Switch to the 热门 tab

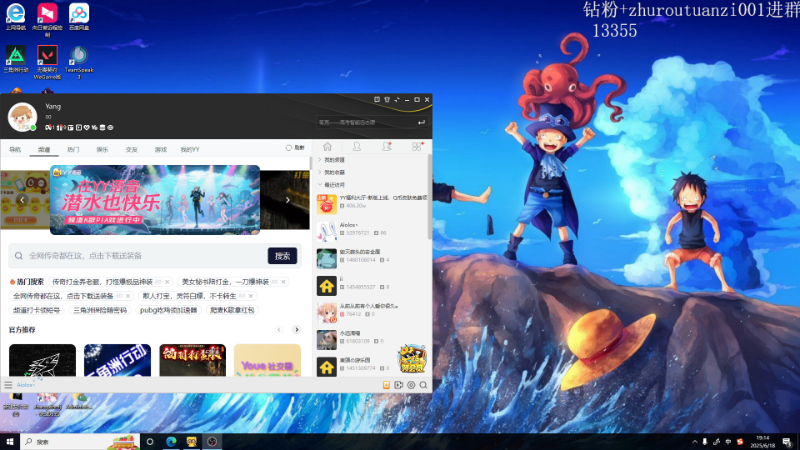(73, 149)
